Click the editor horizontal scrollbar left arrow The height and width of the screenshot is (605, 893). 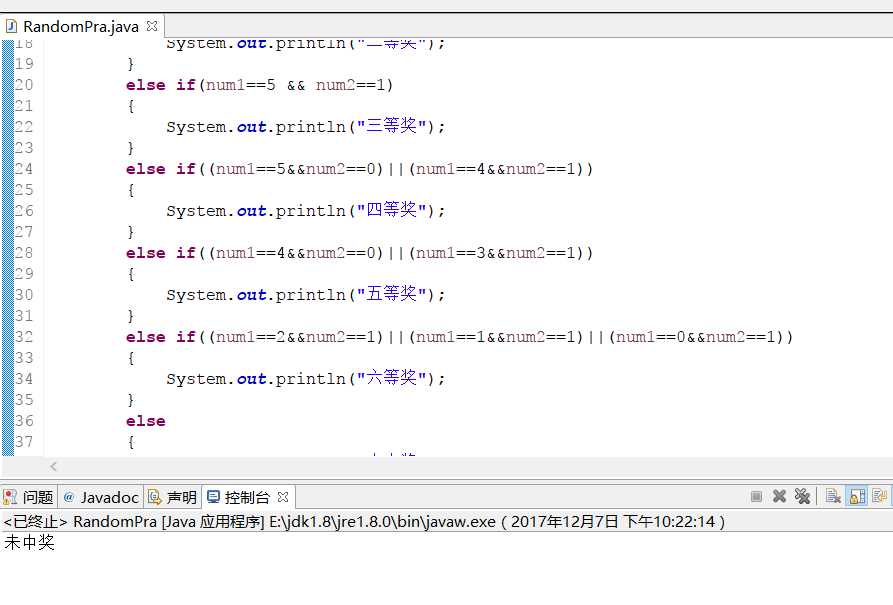pyautogui.click(x=54, y=467)
